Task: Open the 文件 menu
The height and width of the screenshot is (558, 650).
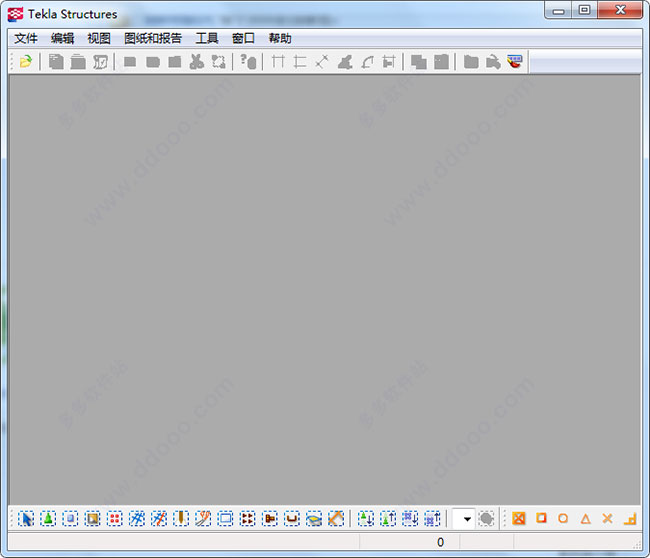Action: (x=26, y=39)
